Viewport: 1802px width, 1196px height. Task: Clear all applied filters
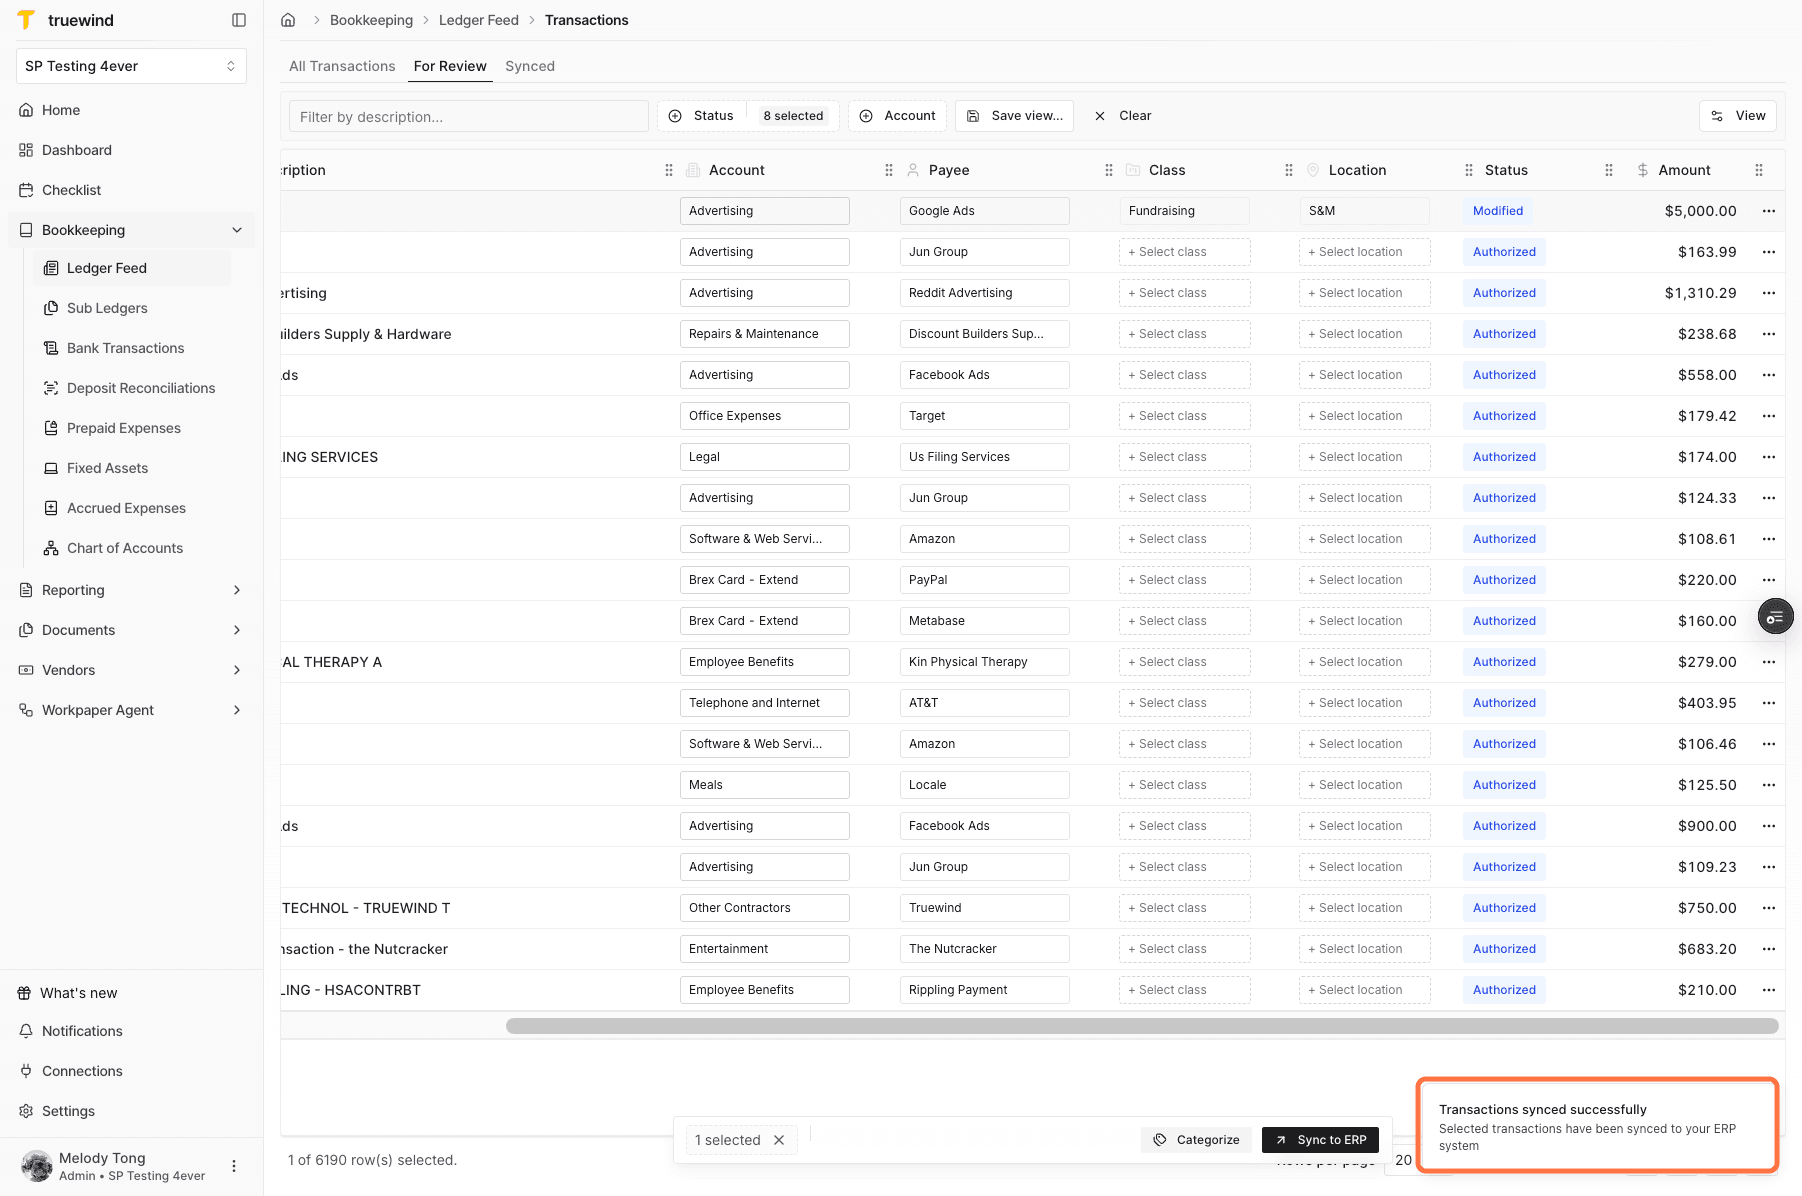[x=1123, y=116]
